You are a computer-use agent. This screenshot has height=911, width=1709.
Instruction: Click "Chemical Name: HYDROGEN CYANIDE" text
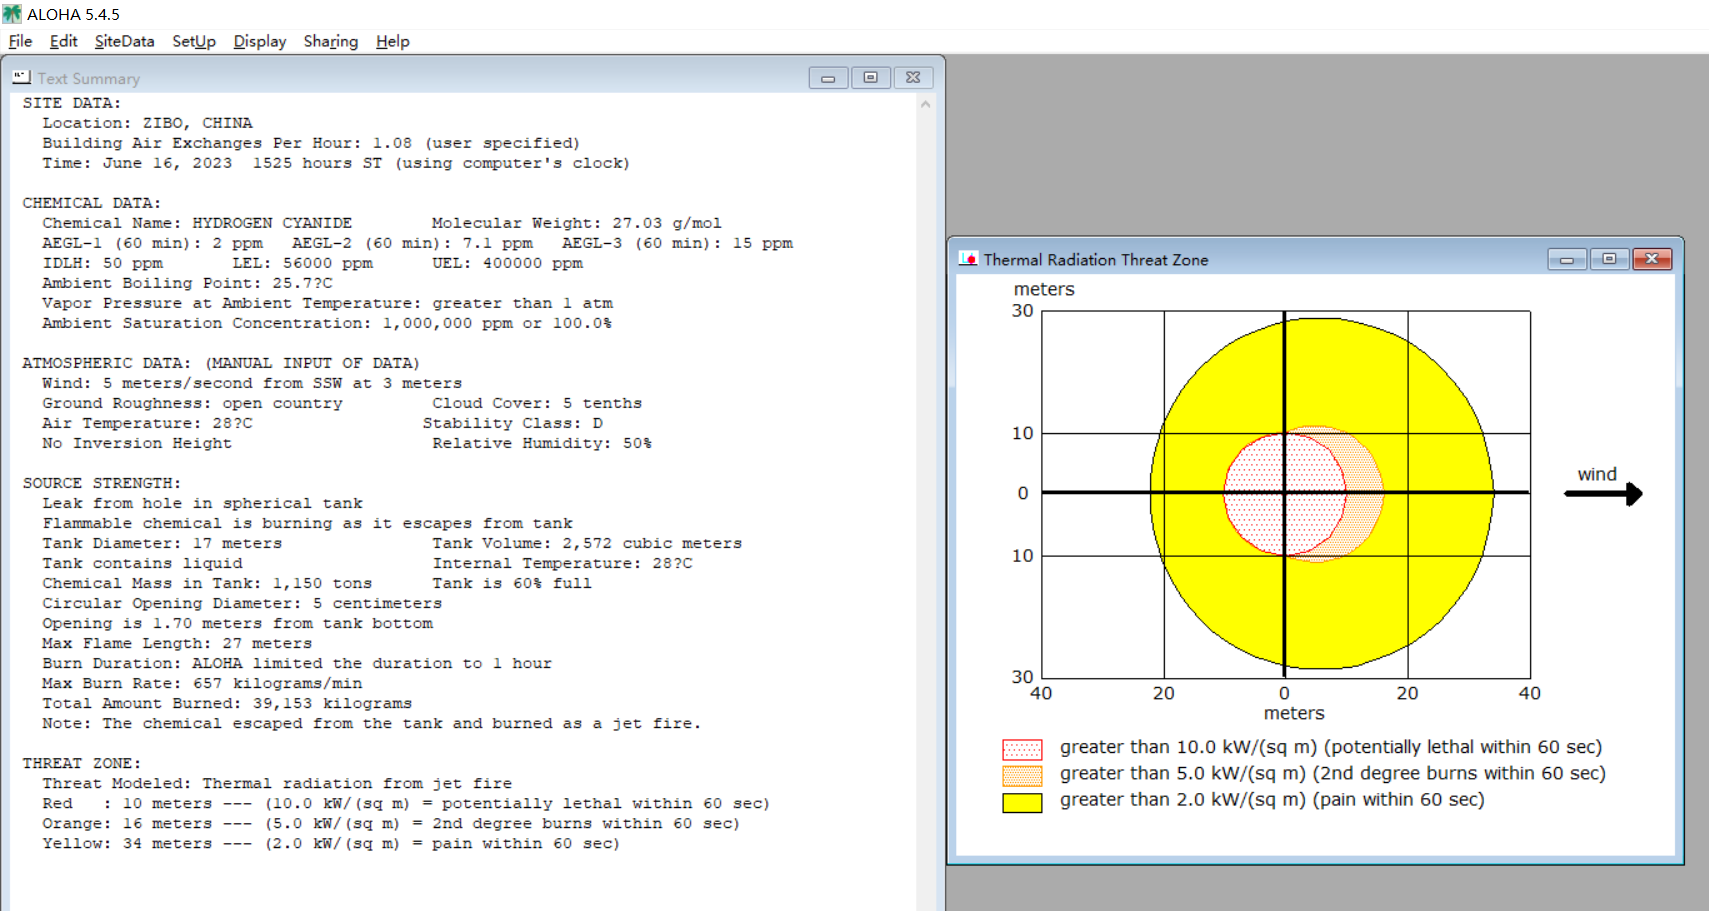[x=197, y=223]
